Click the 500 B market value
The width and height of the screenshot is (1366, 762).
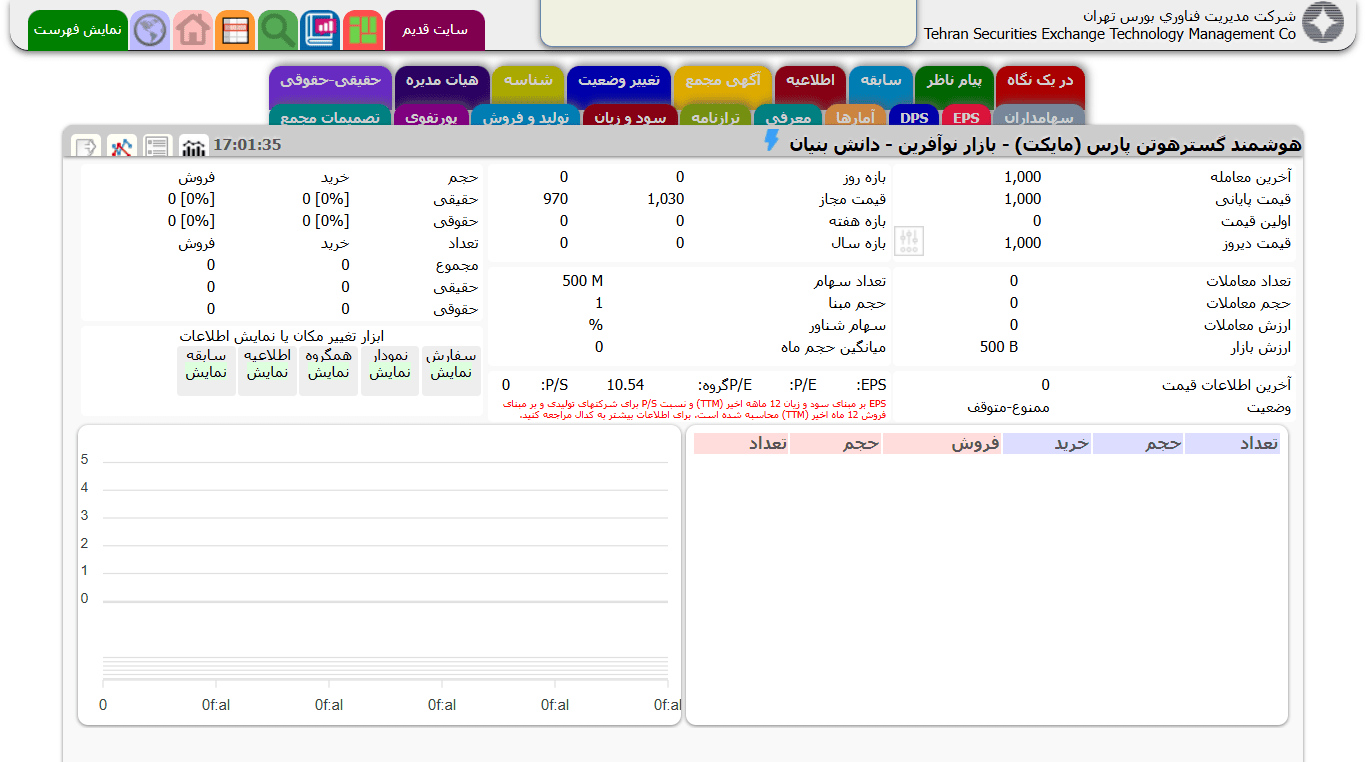[x=999, y=347]
